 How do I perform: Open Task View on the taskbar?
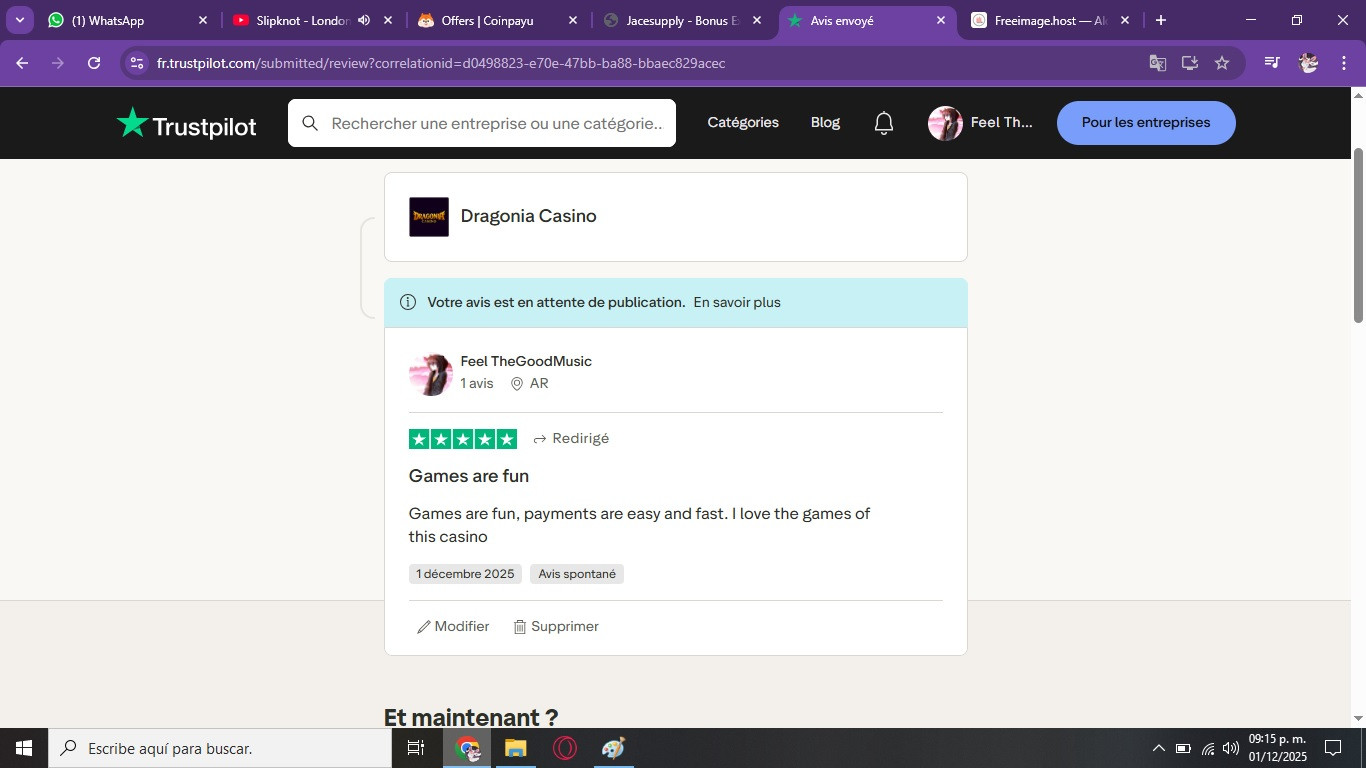click(x=416, y=748)
